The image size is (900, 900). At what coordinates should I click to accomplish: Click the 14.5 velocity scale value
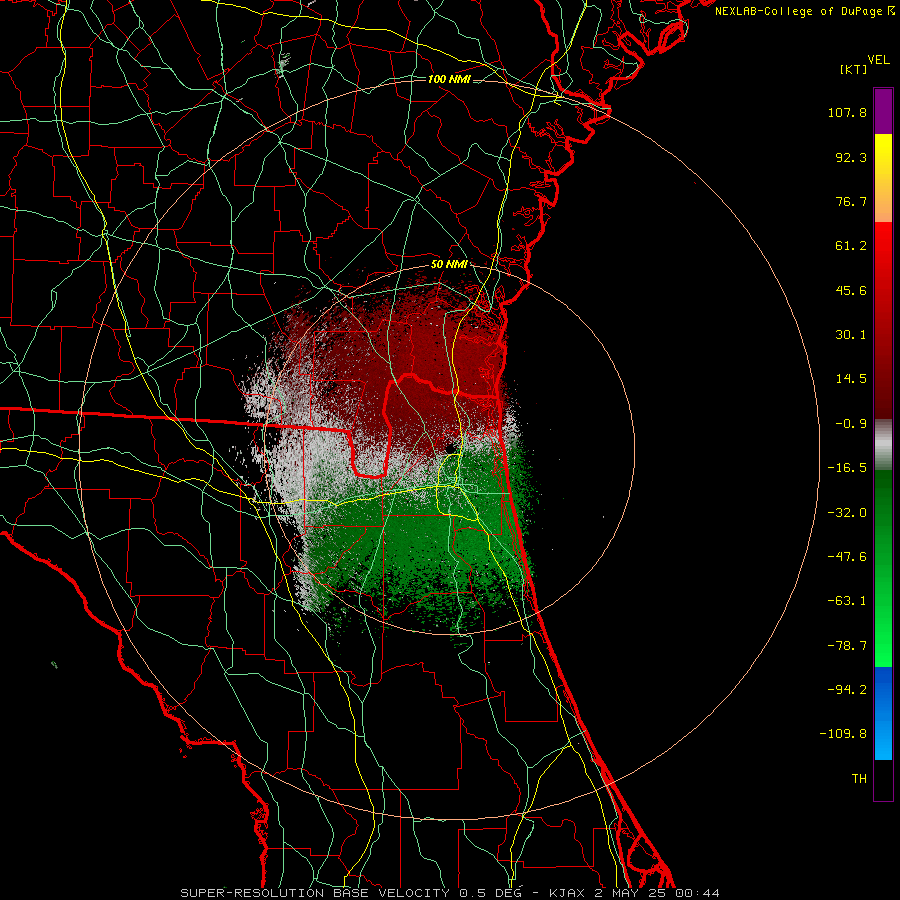(851, 379)
